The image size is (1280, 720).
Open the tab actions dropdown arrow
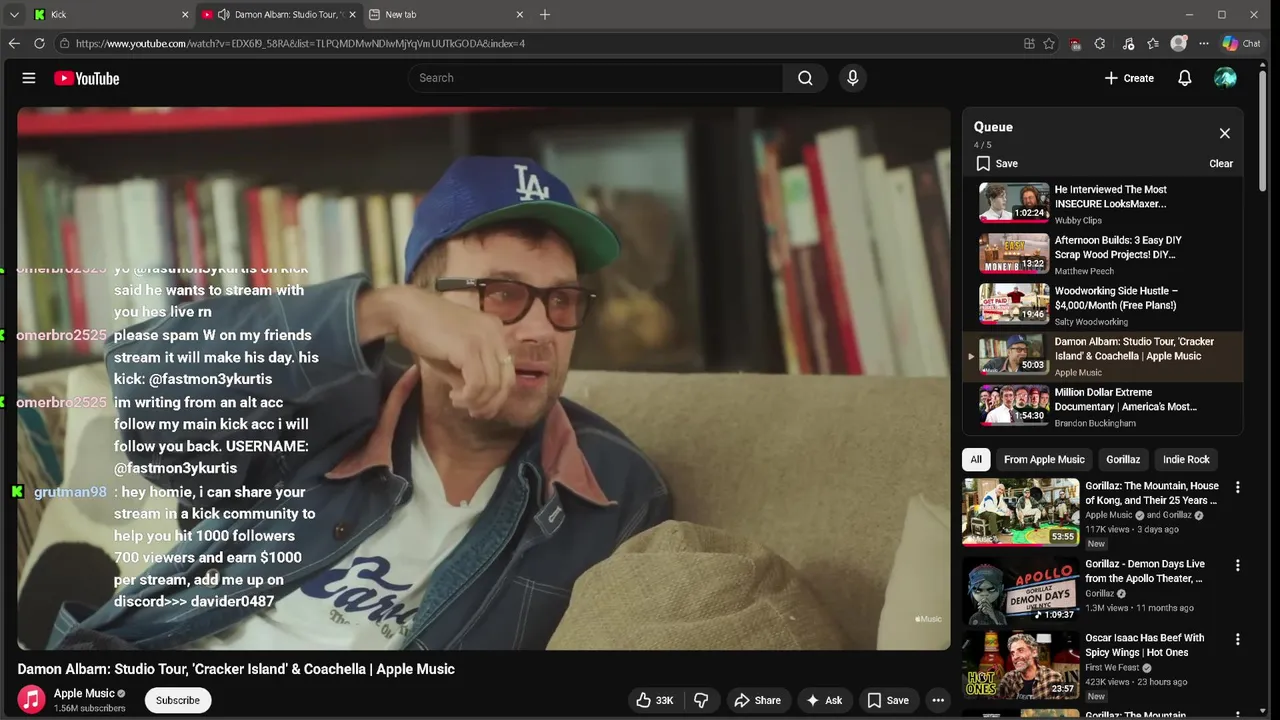(x=14, y=15)
